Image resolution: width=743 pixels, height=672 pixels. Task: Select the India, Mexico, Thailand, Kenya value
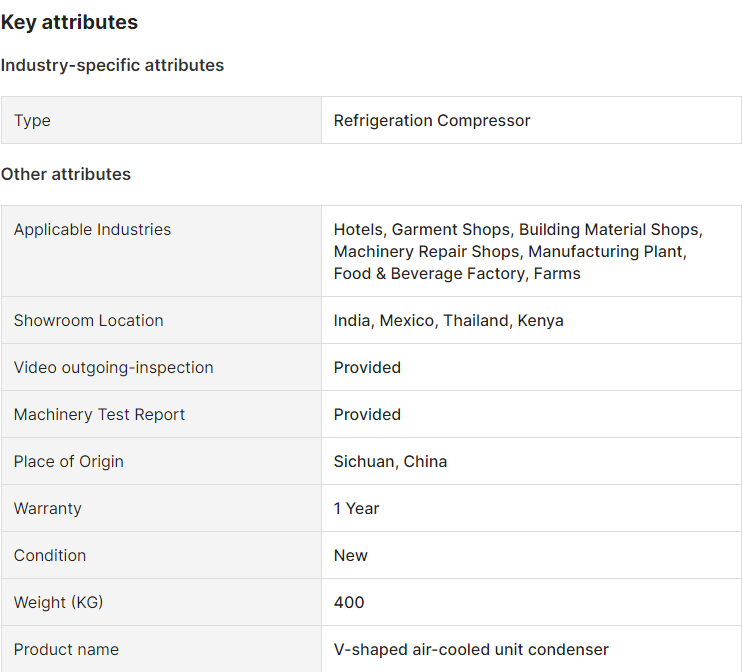coord(448,320)
